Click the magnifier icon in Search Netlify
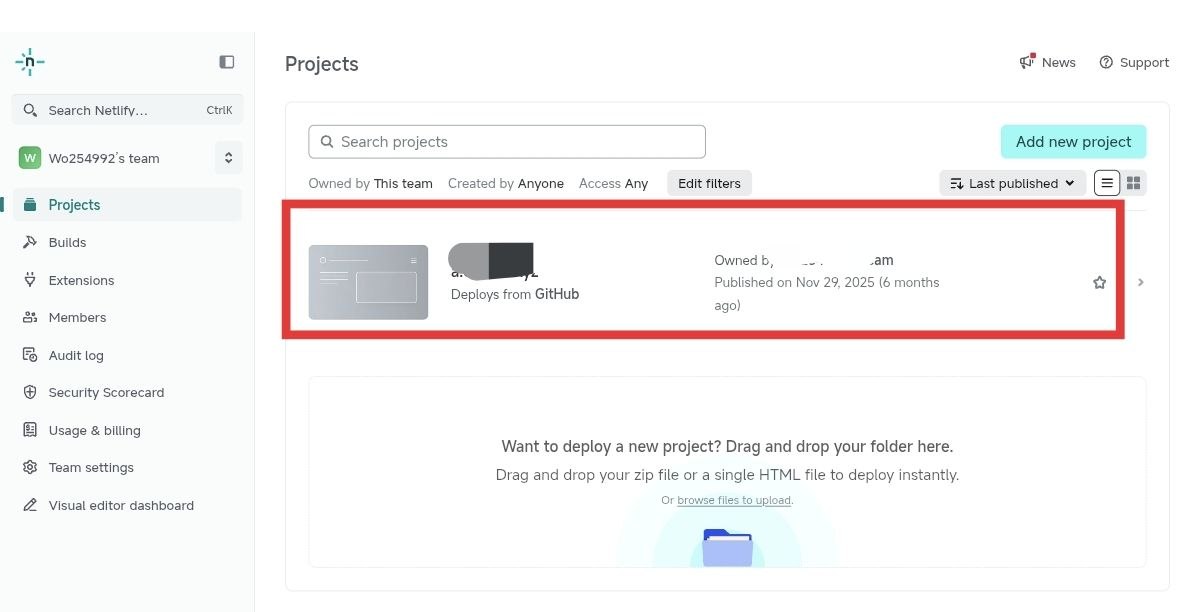Image resolution: width=1187 pixels, height=612 pixels. pos(30,110)
